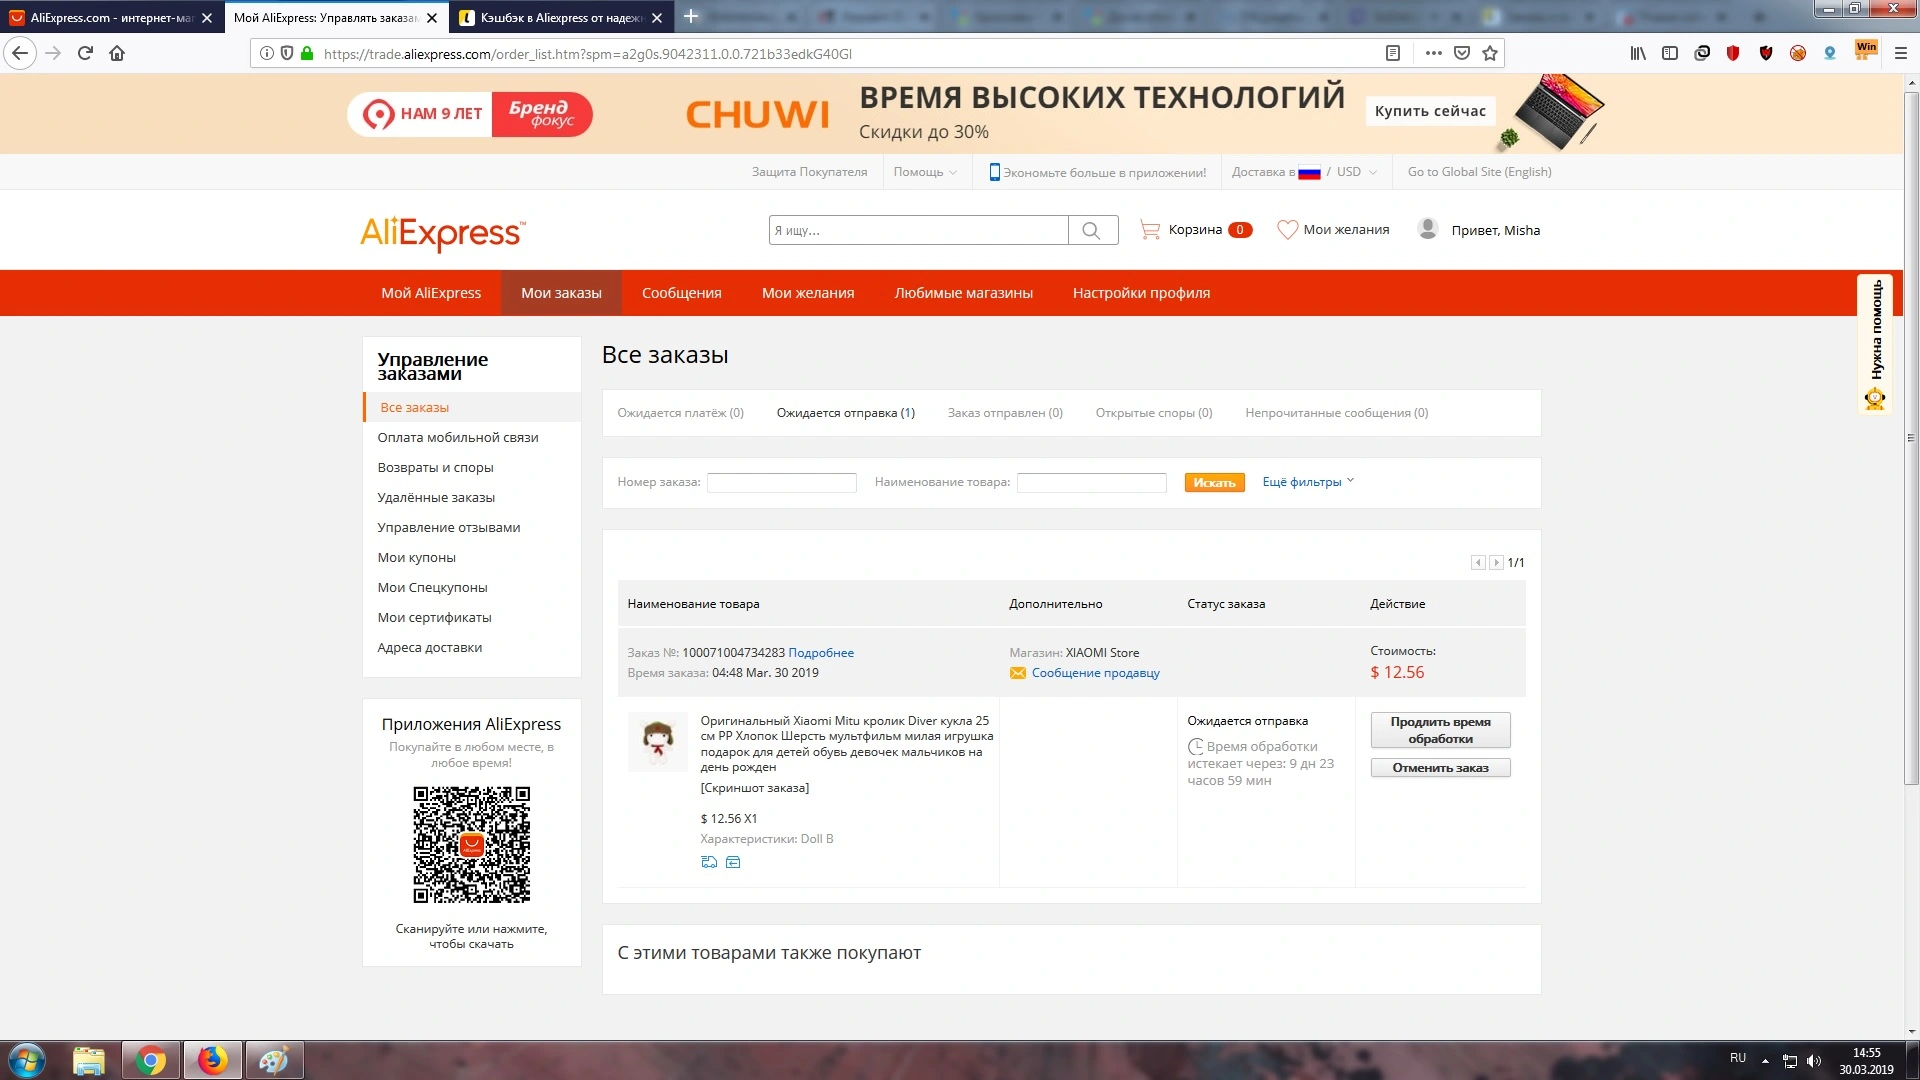Click Продлить время обработки button
The image size is (1920, 1080).
(1440, 730)
